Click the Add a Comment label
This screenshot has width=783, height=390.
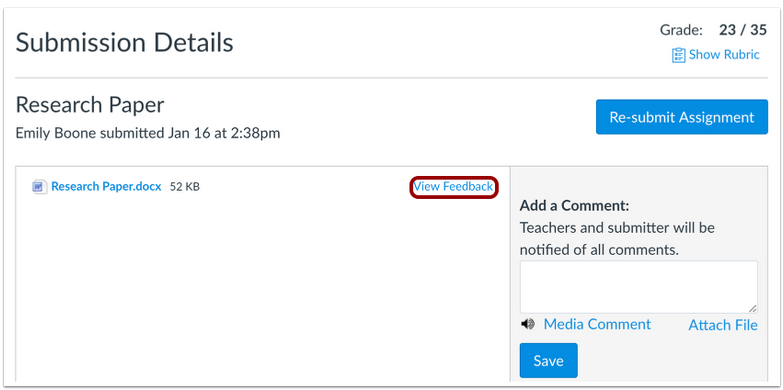click(575, 205)
